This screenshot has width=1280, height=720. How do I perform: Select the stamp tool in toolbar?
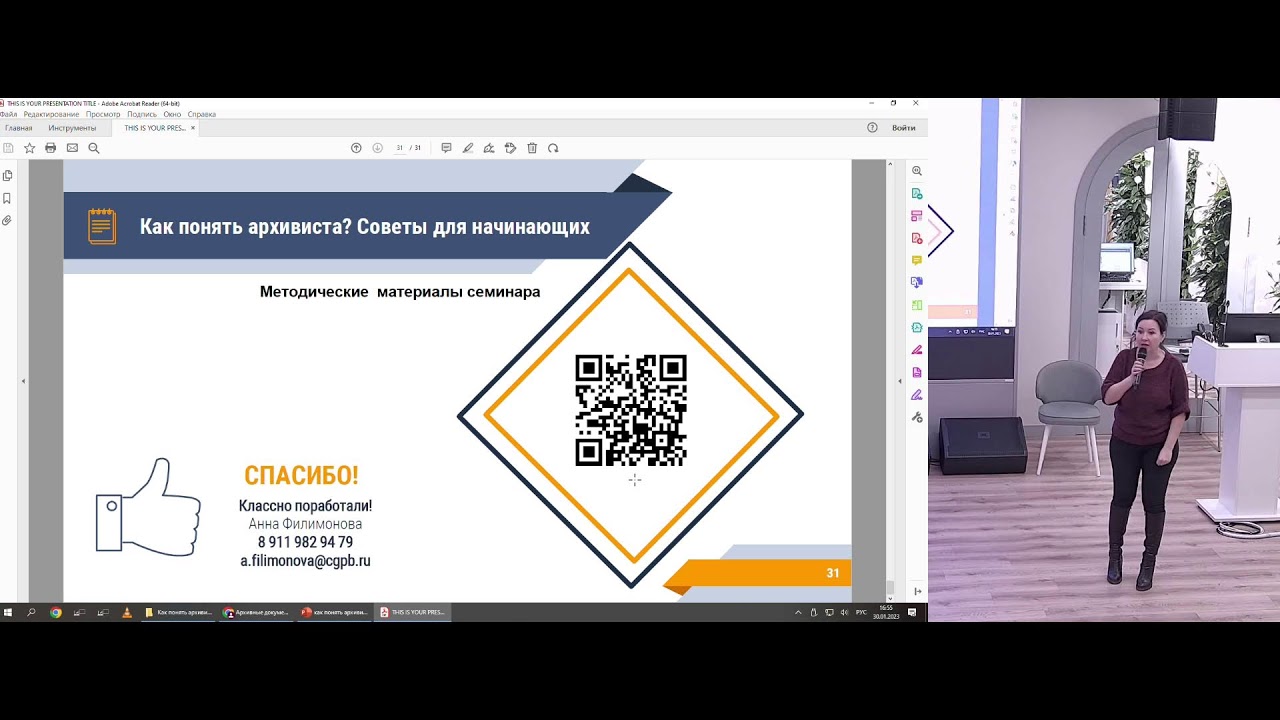(510, 148)
